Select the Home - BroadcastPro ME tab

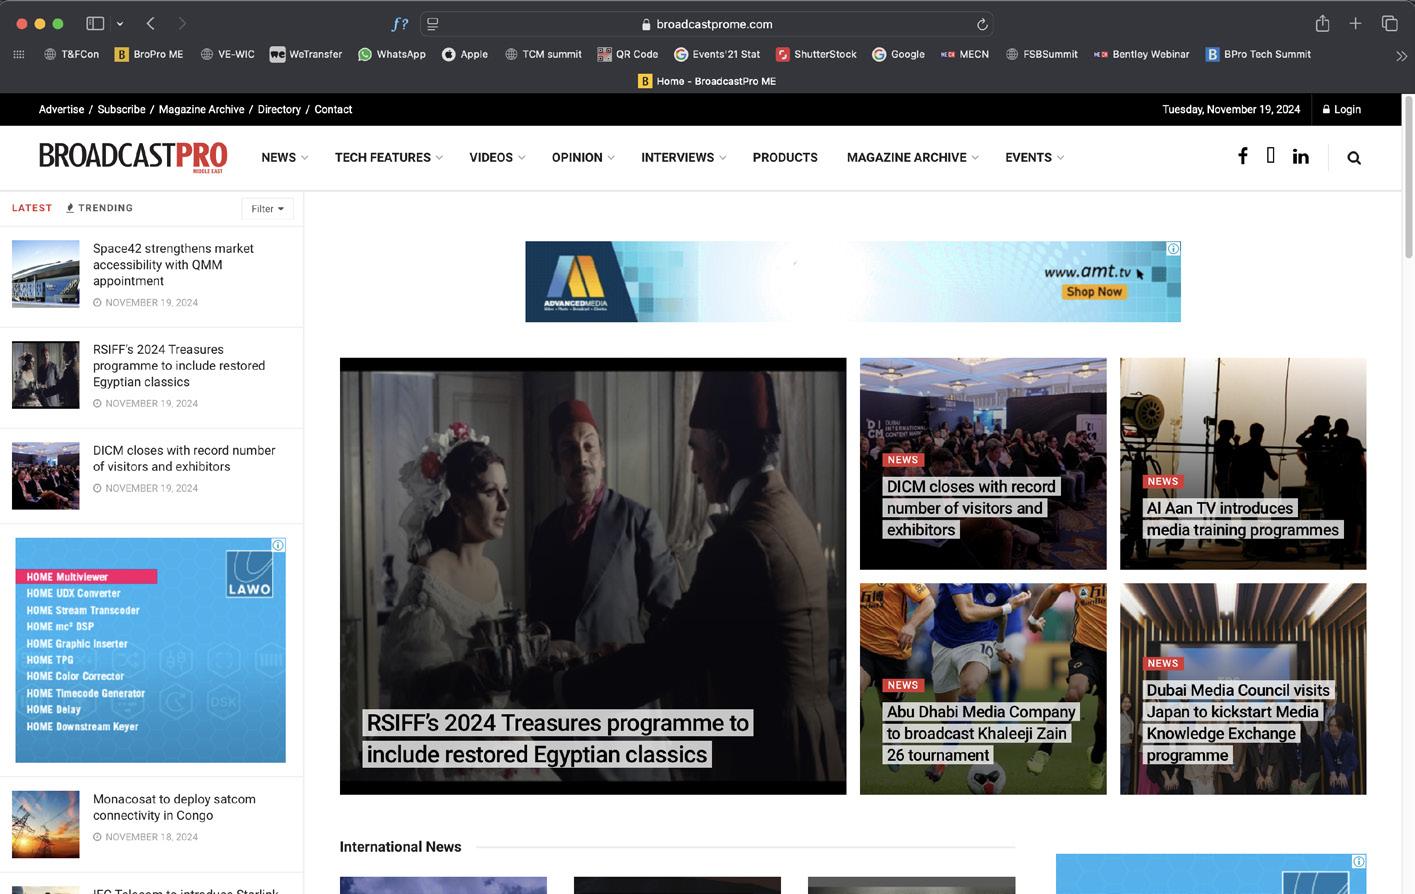coord(707,81)
